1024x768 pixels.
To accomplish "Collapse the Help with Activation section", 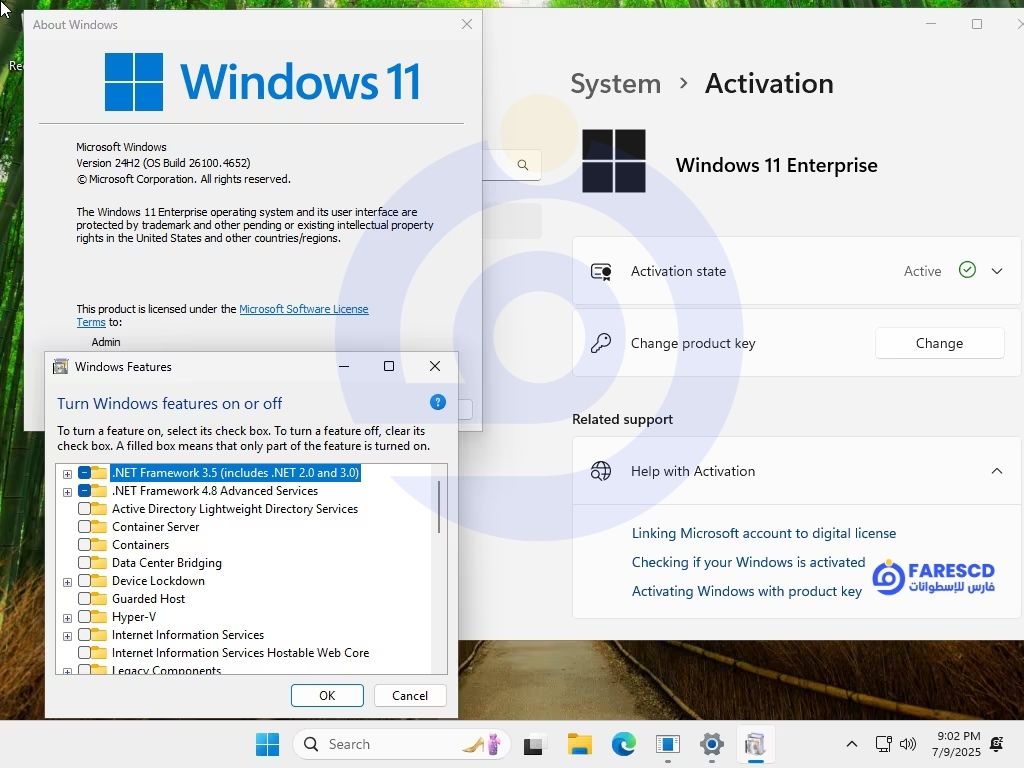I will tap(997, 471).
